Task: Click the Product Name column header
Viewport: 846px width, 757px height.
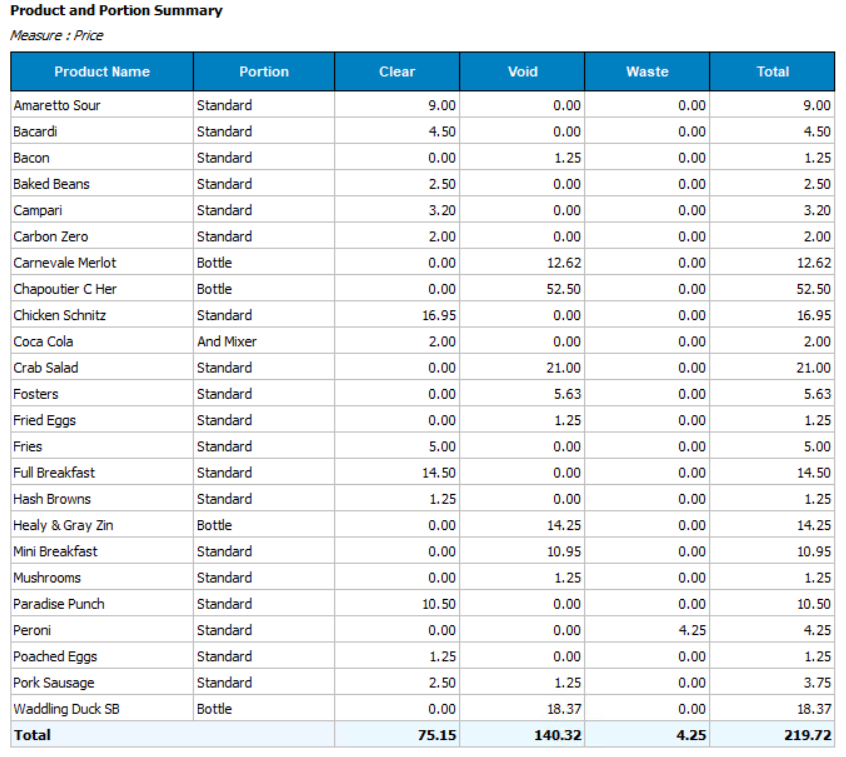Action: (x=102, y=72)
